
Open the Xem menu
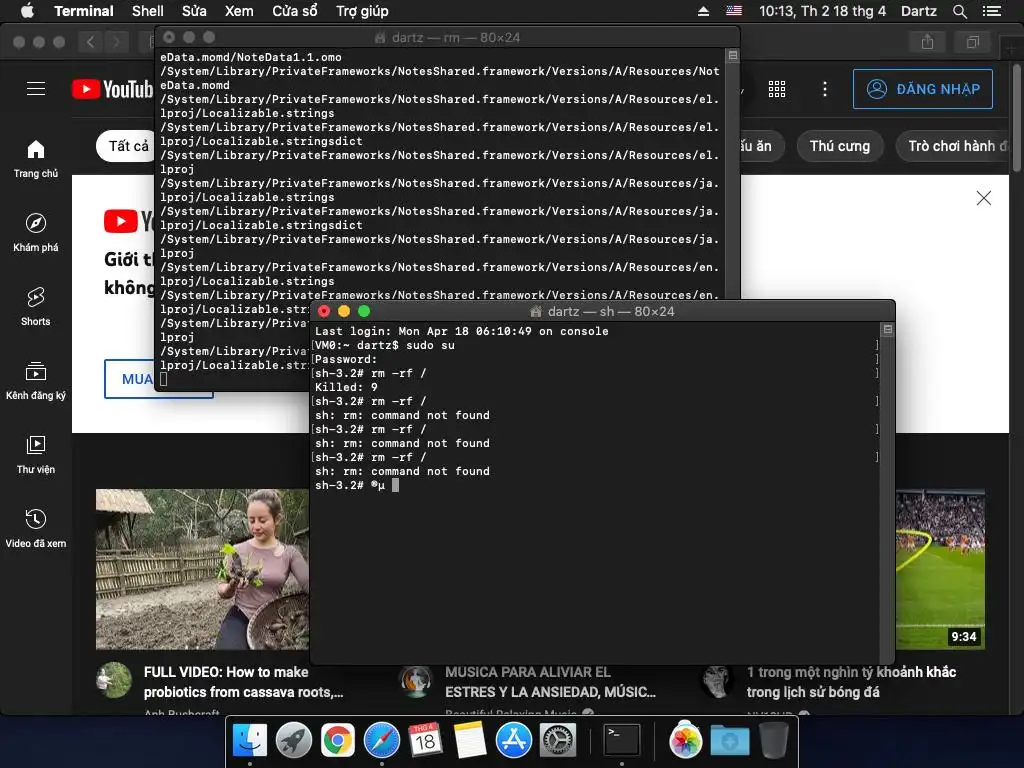[x=239, y=11]
